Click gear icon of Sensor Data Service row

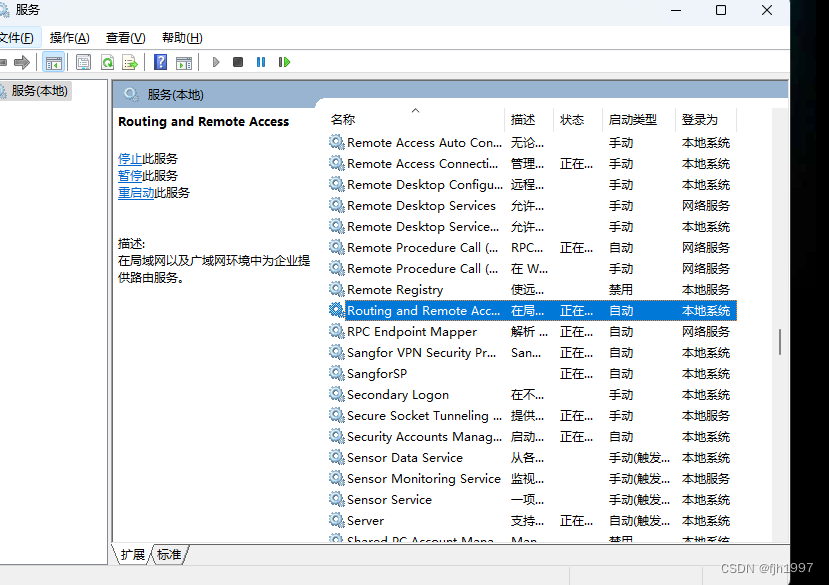click(x=336, y=457)
